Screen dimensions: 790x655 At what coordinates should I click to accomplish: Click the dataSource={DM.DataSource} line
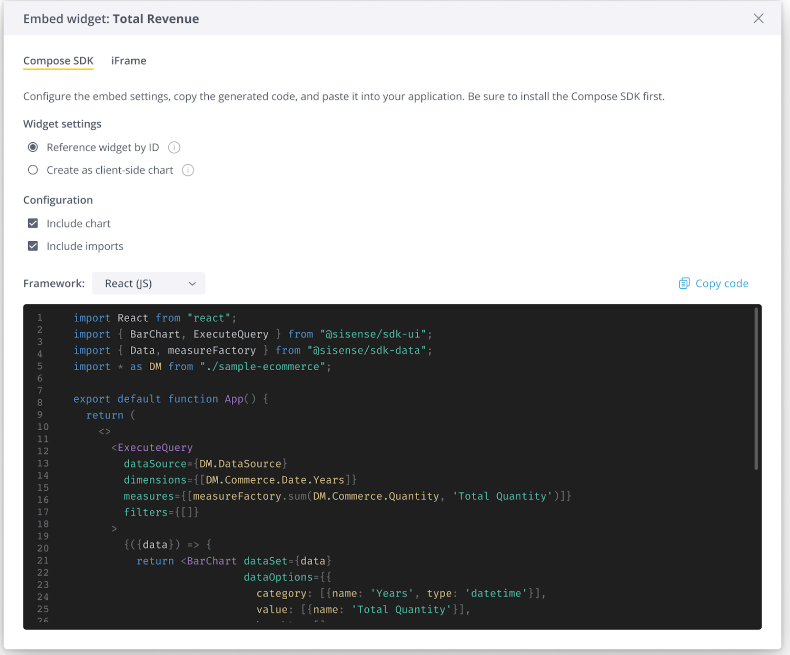click(206, 464)
